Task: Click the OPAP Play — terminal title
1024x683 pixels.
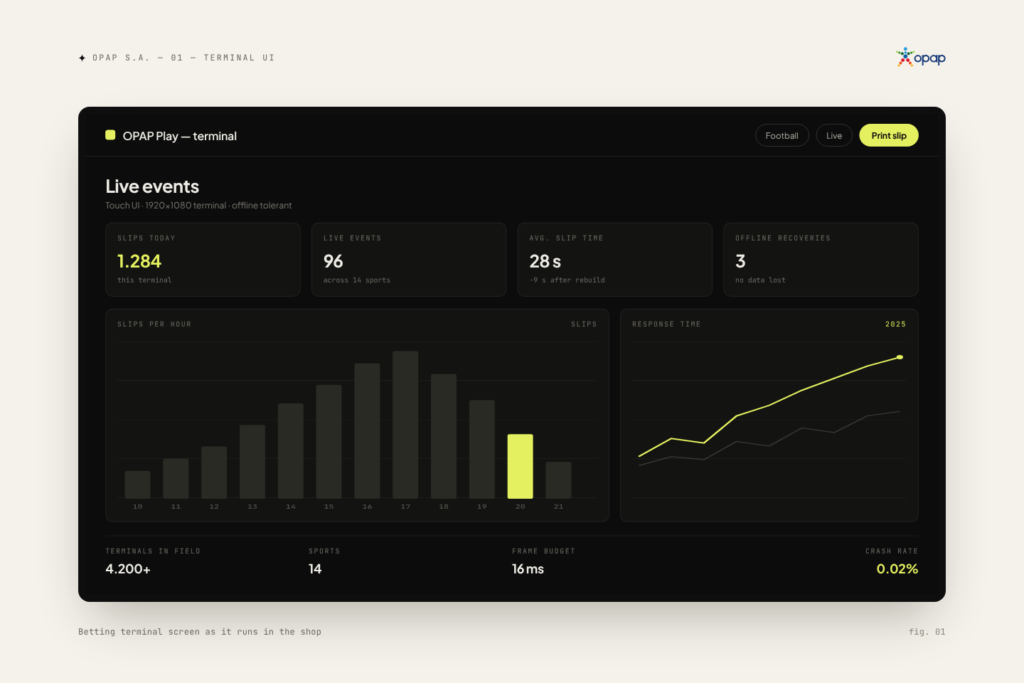Action: (180, 136)
